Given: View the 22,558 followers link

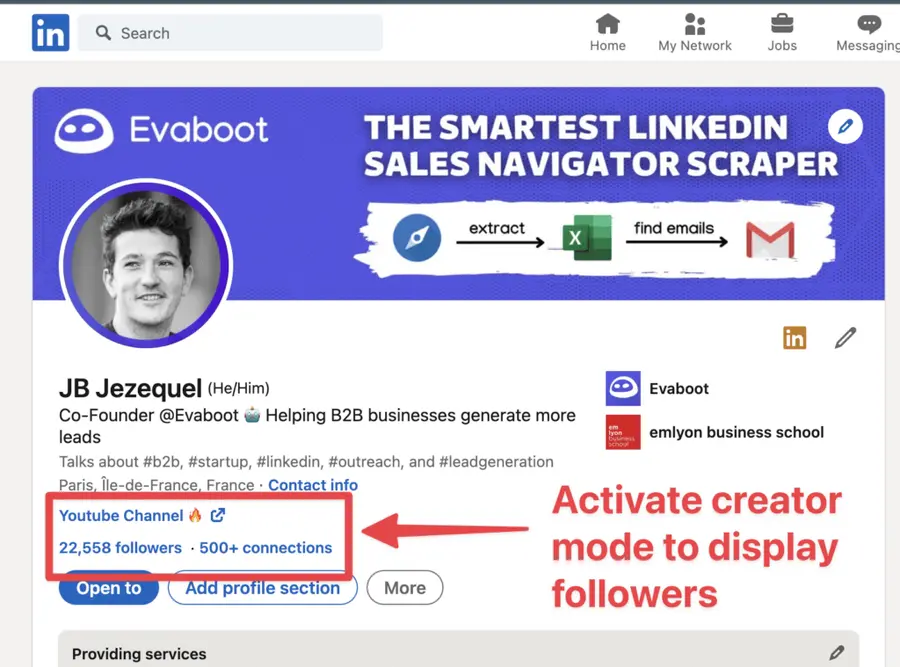Looking at the screenshot, I should [x=120, y=548].
